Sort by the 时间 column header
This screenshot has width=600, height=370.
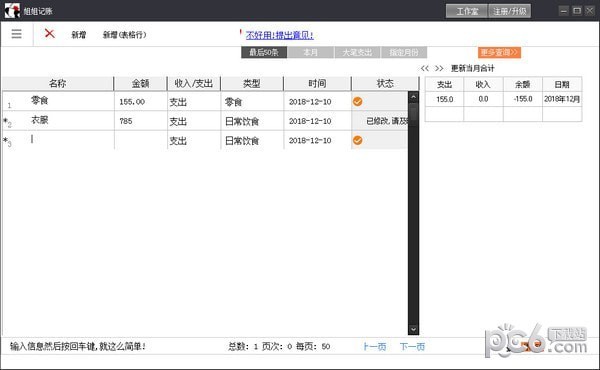click(x=317, y=83)
